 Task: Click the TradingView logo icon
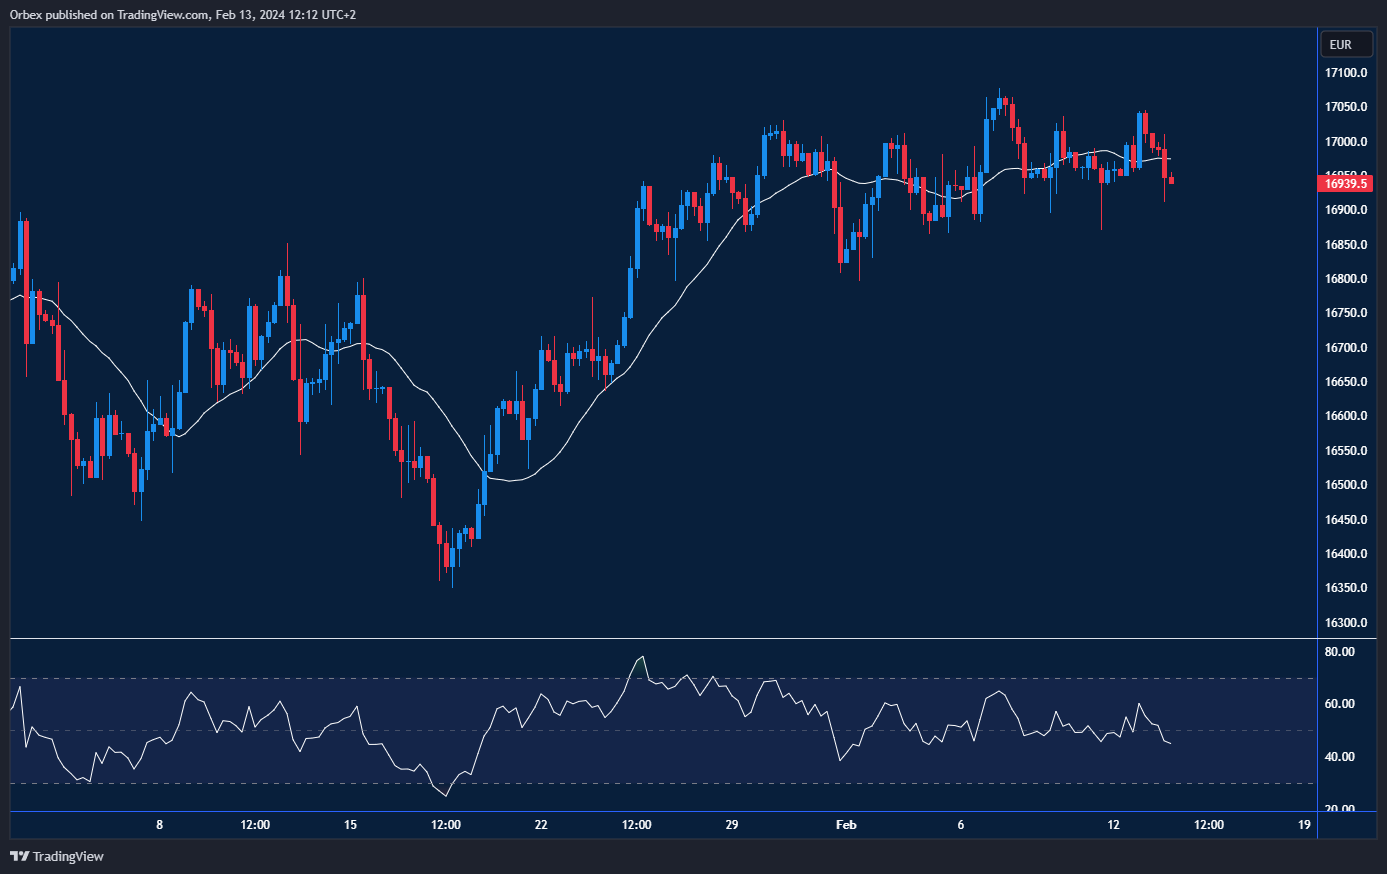[x=17, y=857]
